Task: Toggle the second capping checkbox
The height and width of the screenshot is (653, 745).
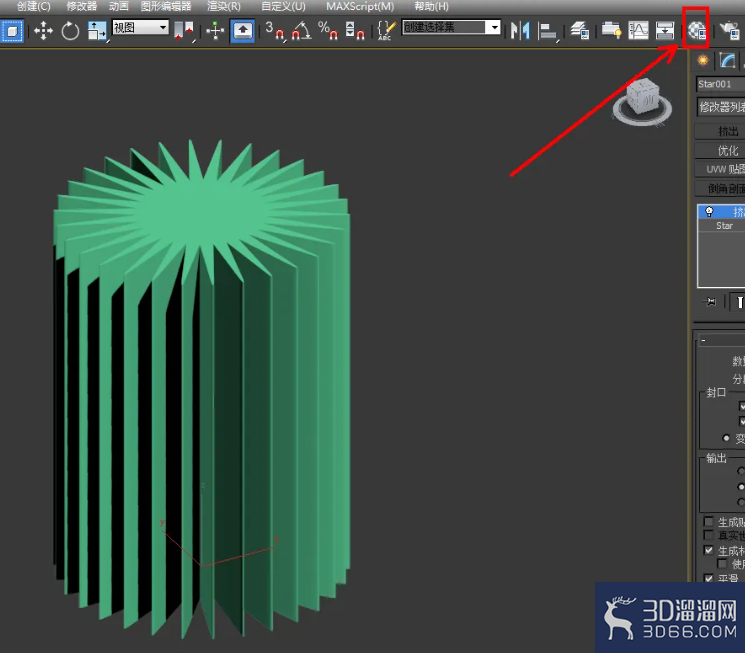Action: click(742, 422)
